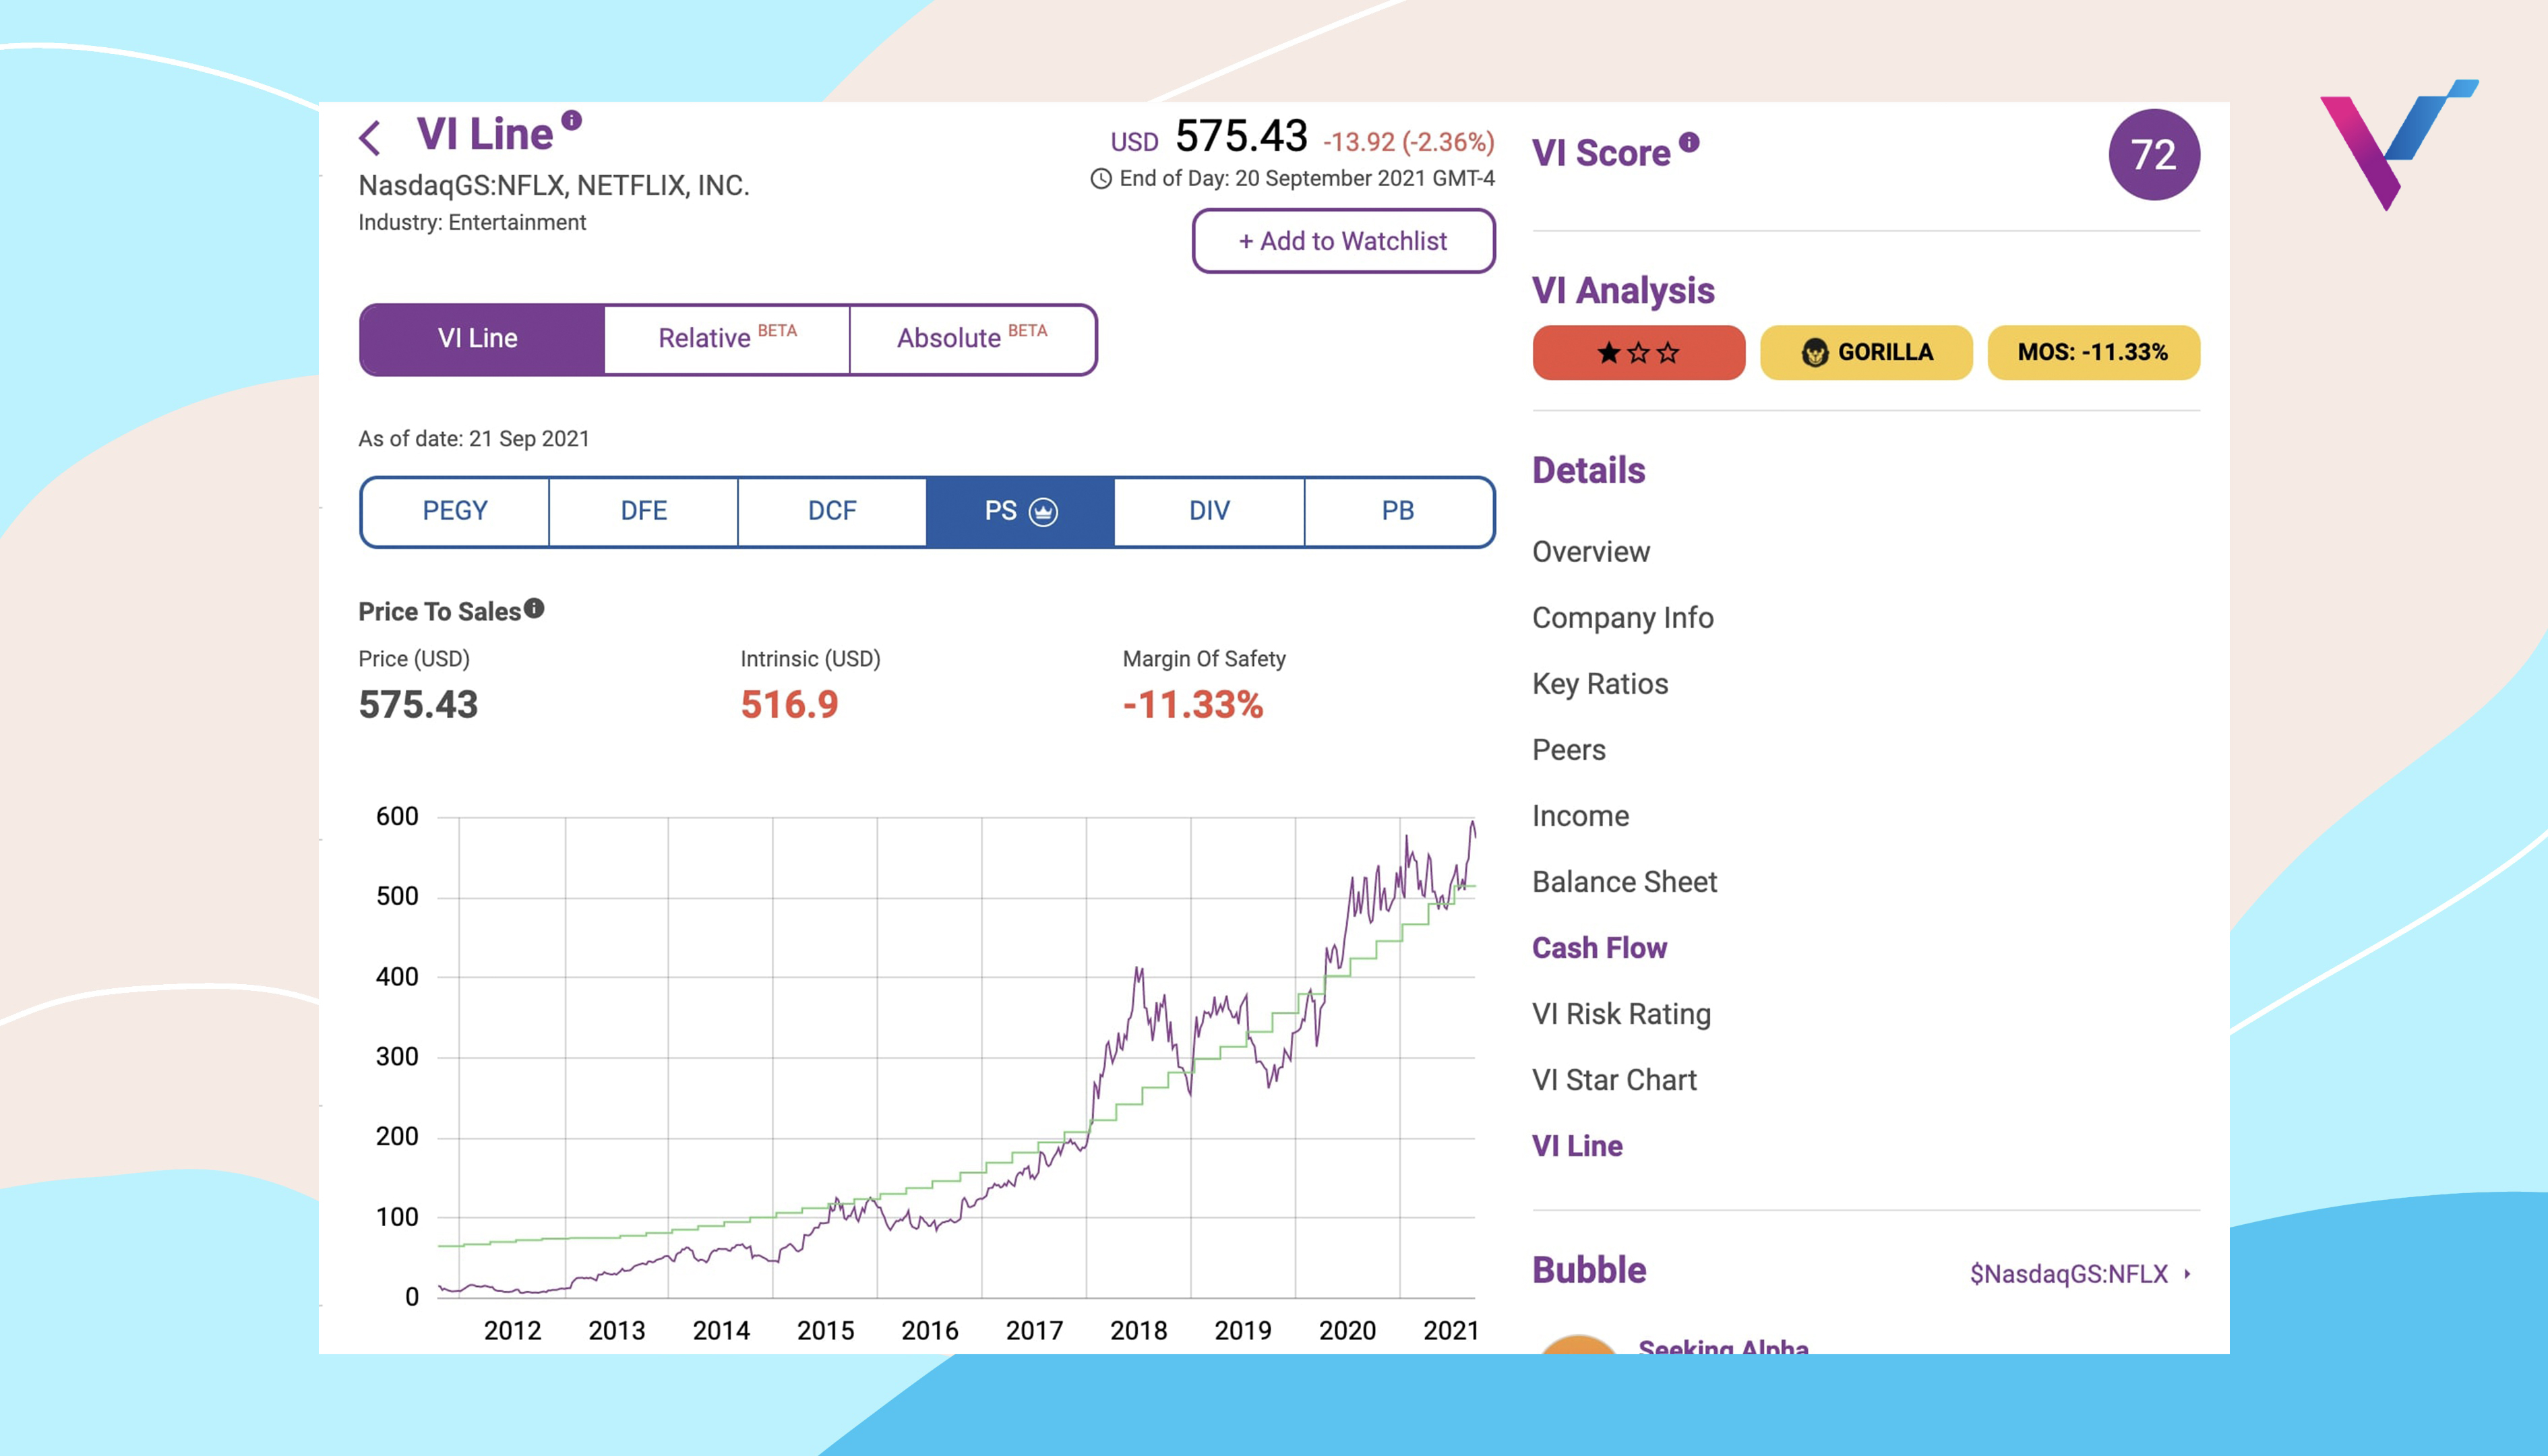2548x1456 pixels.
Task: Open the Balance Sheet link
Action: [x=1624, y=882]
